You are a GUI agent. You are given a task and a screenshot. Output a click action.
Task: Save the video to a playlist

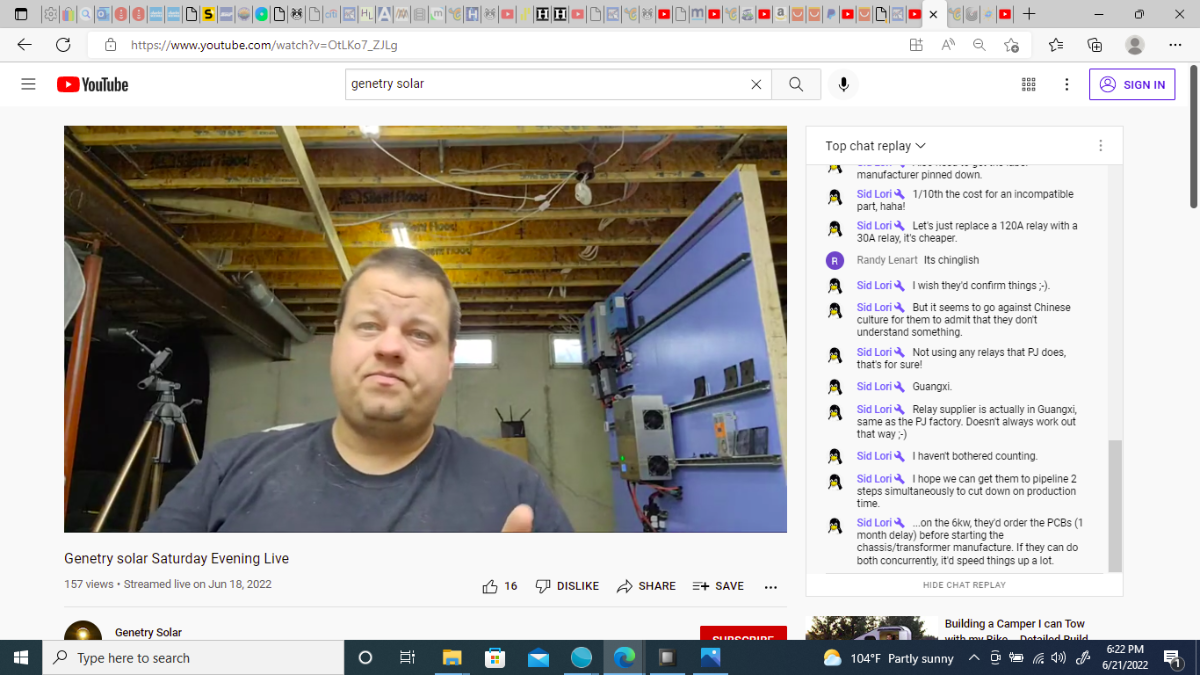[718, 586]
